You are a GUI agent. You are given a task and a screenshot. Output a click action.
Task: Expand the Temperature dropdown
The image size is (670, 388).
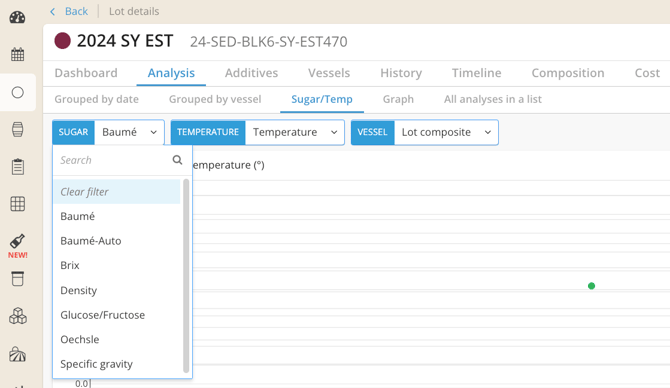[294, 132]
